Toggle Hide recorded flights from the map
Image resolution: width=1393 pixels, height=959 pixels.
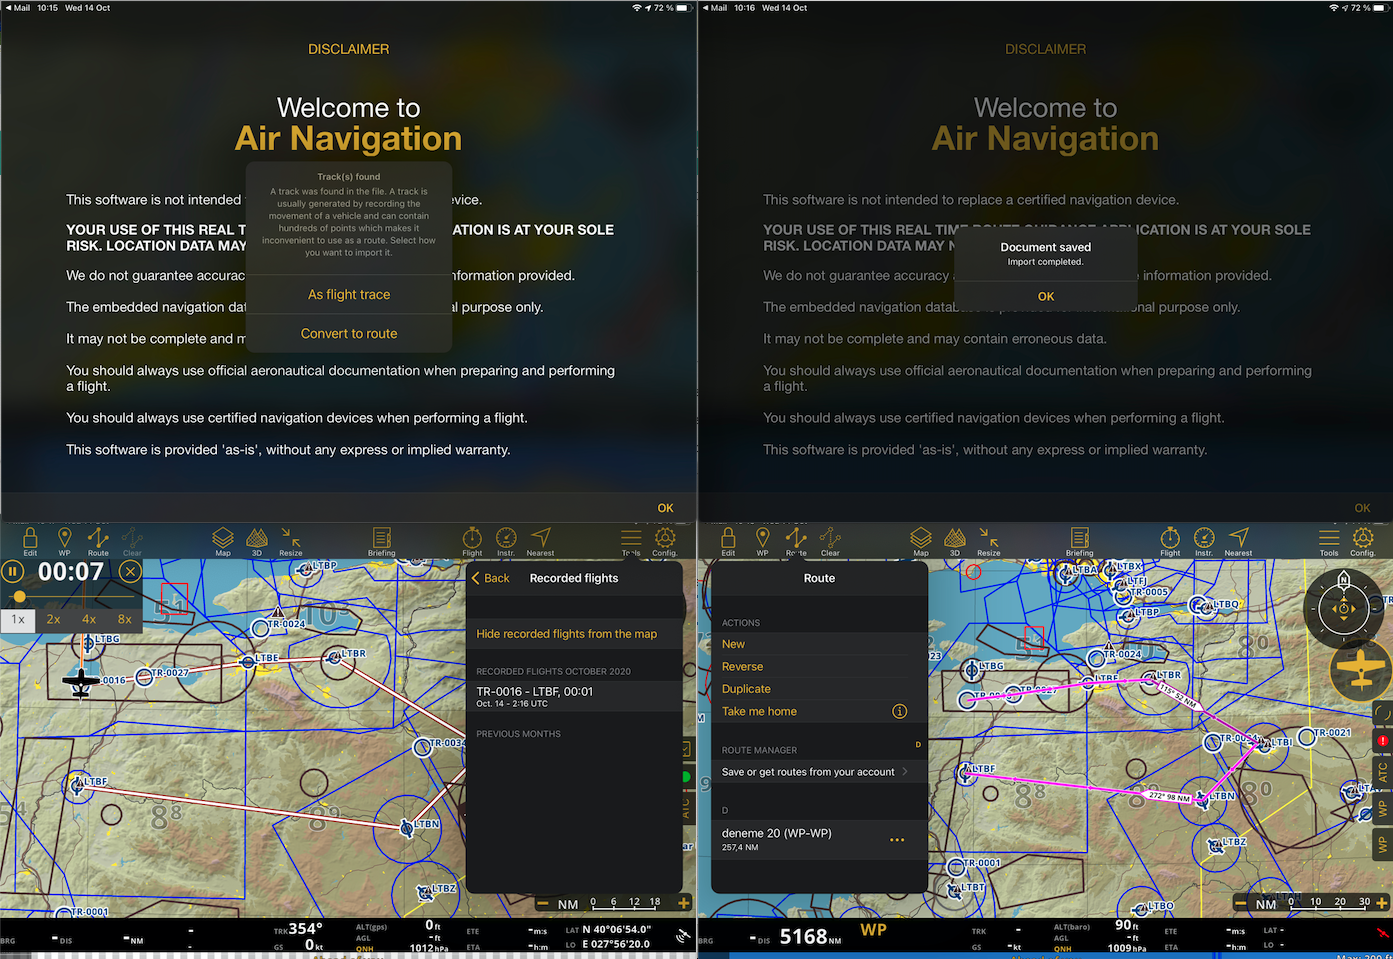point(570,633)
